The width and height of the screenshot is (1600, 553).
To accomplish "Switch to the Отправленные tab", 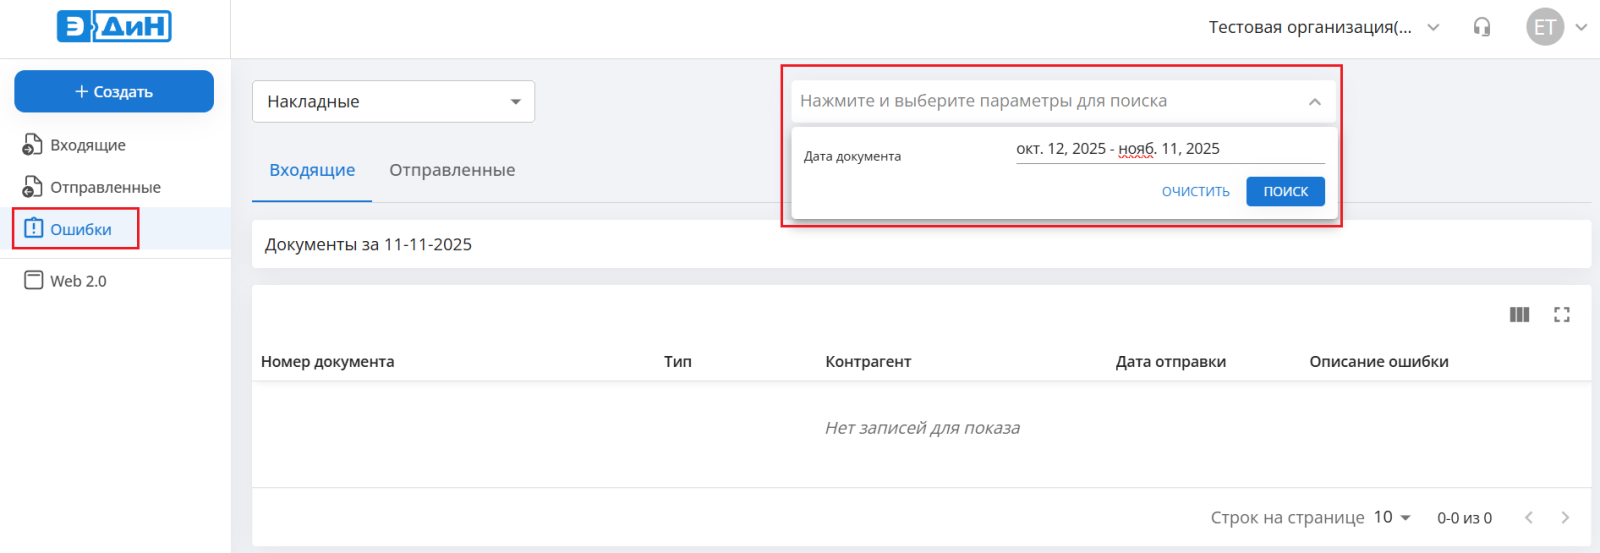I will click(x=452, y=170).
